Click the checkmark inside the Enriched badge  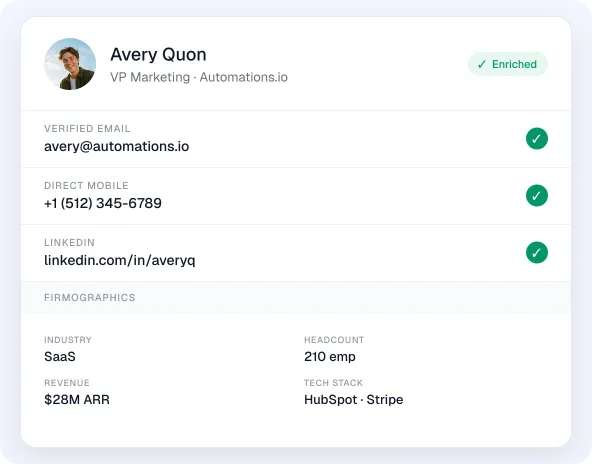(482, 64)
